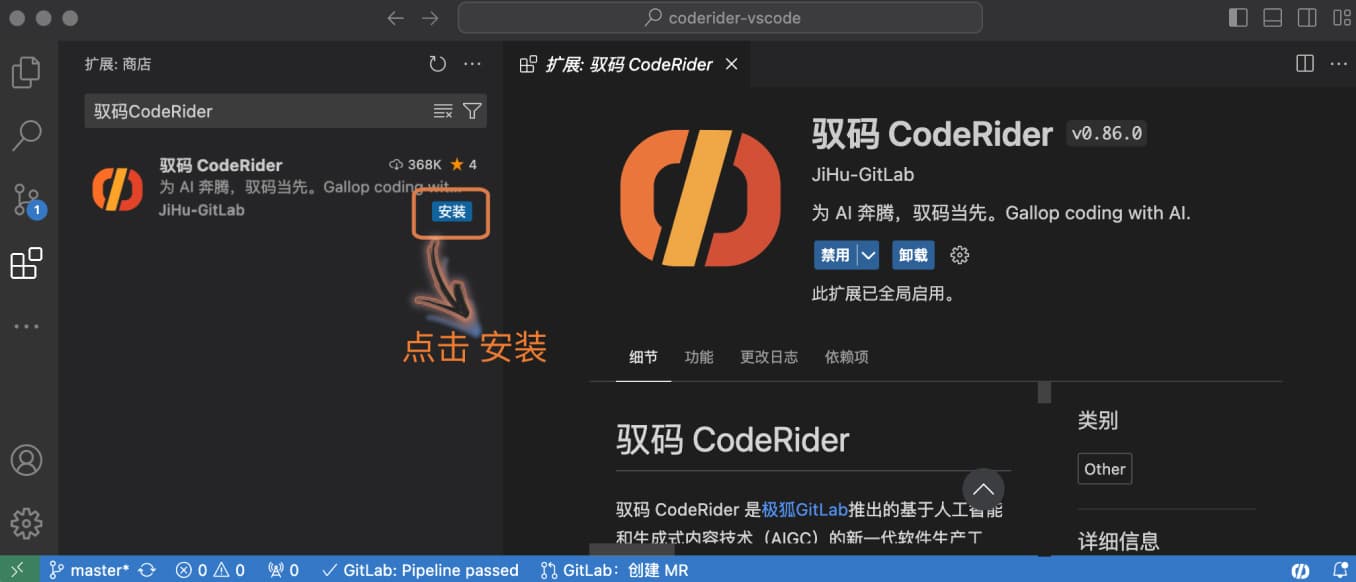Expand the 禁用 dropdown arrow

(866, 255)
